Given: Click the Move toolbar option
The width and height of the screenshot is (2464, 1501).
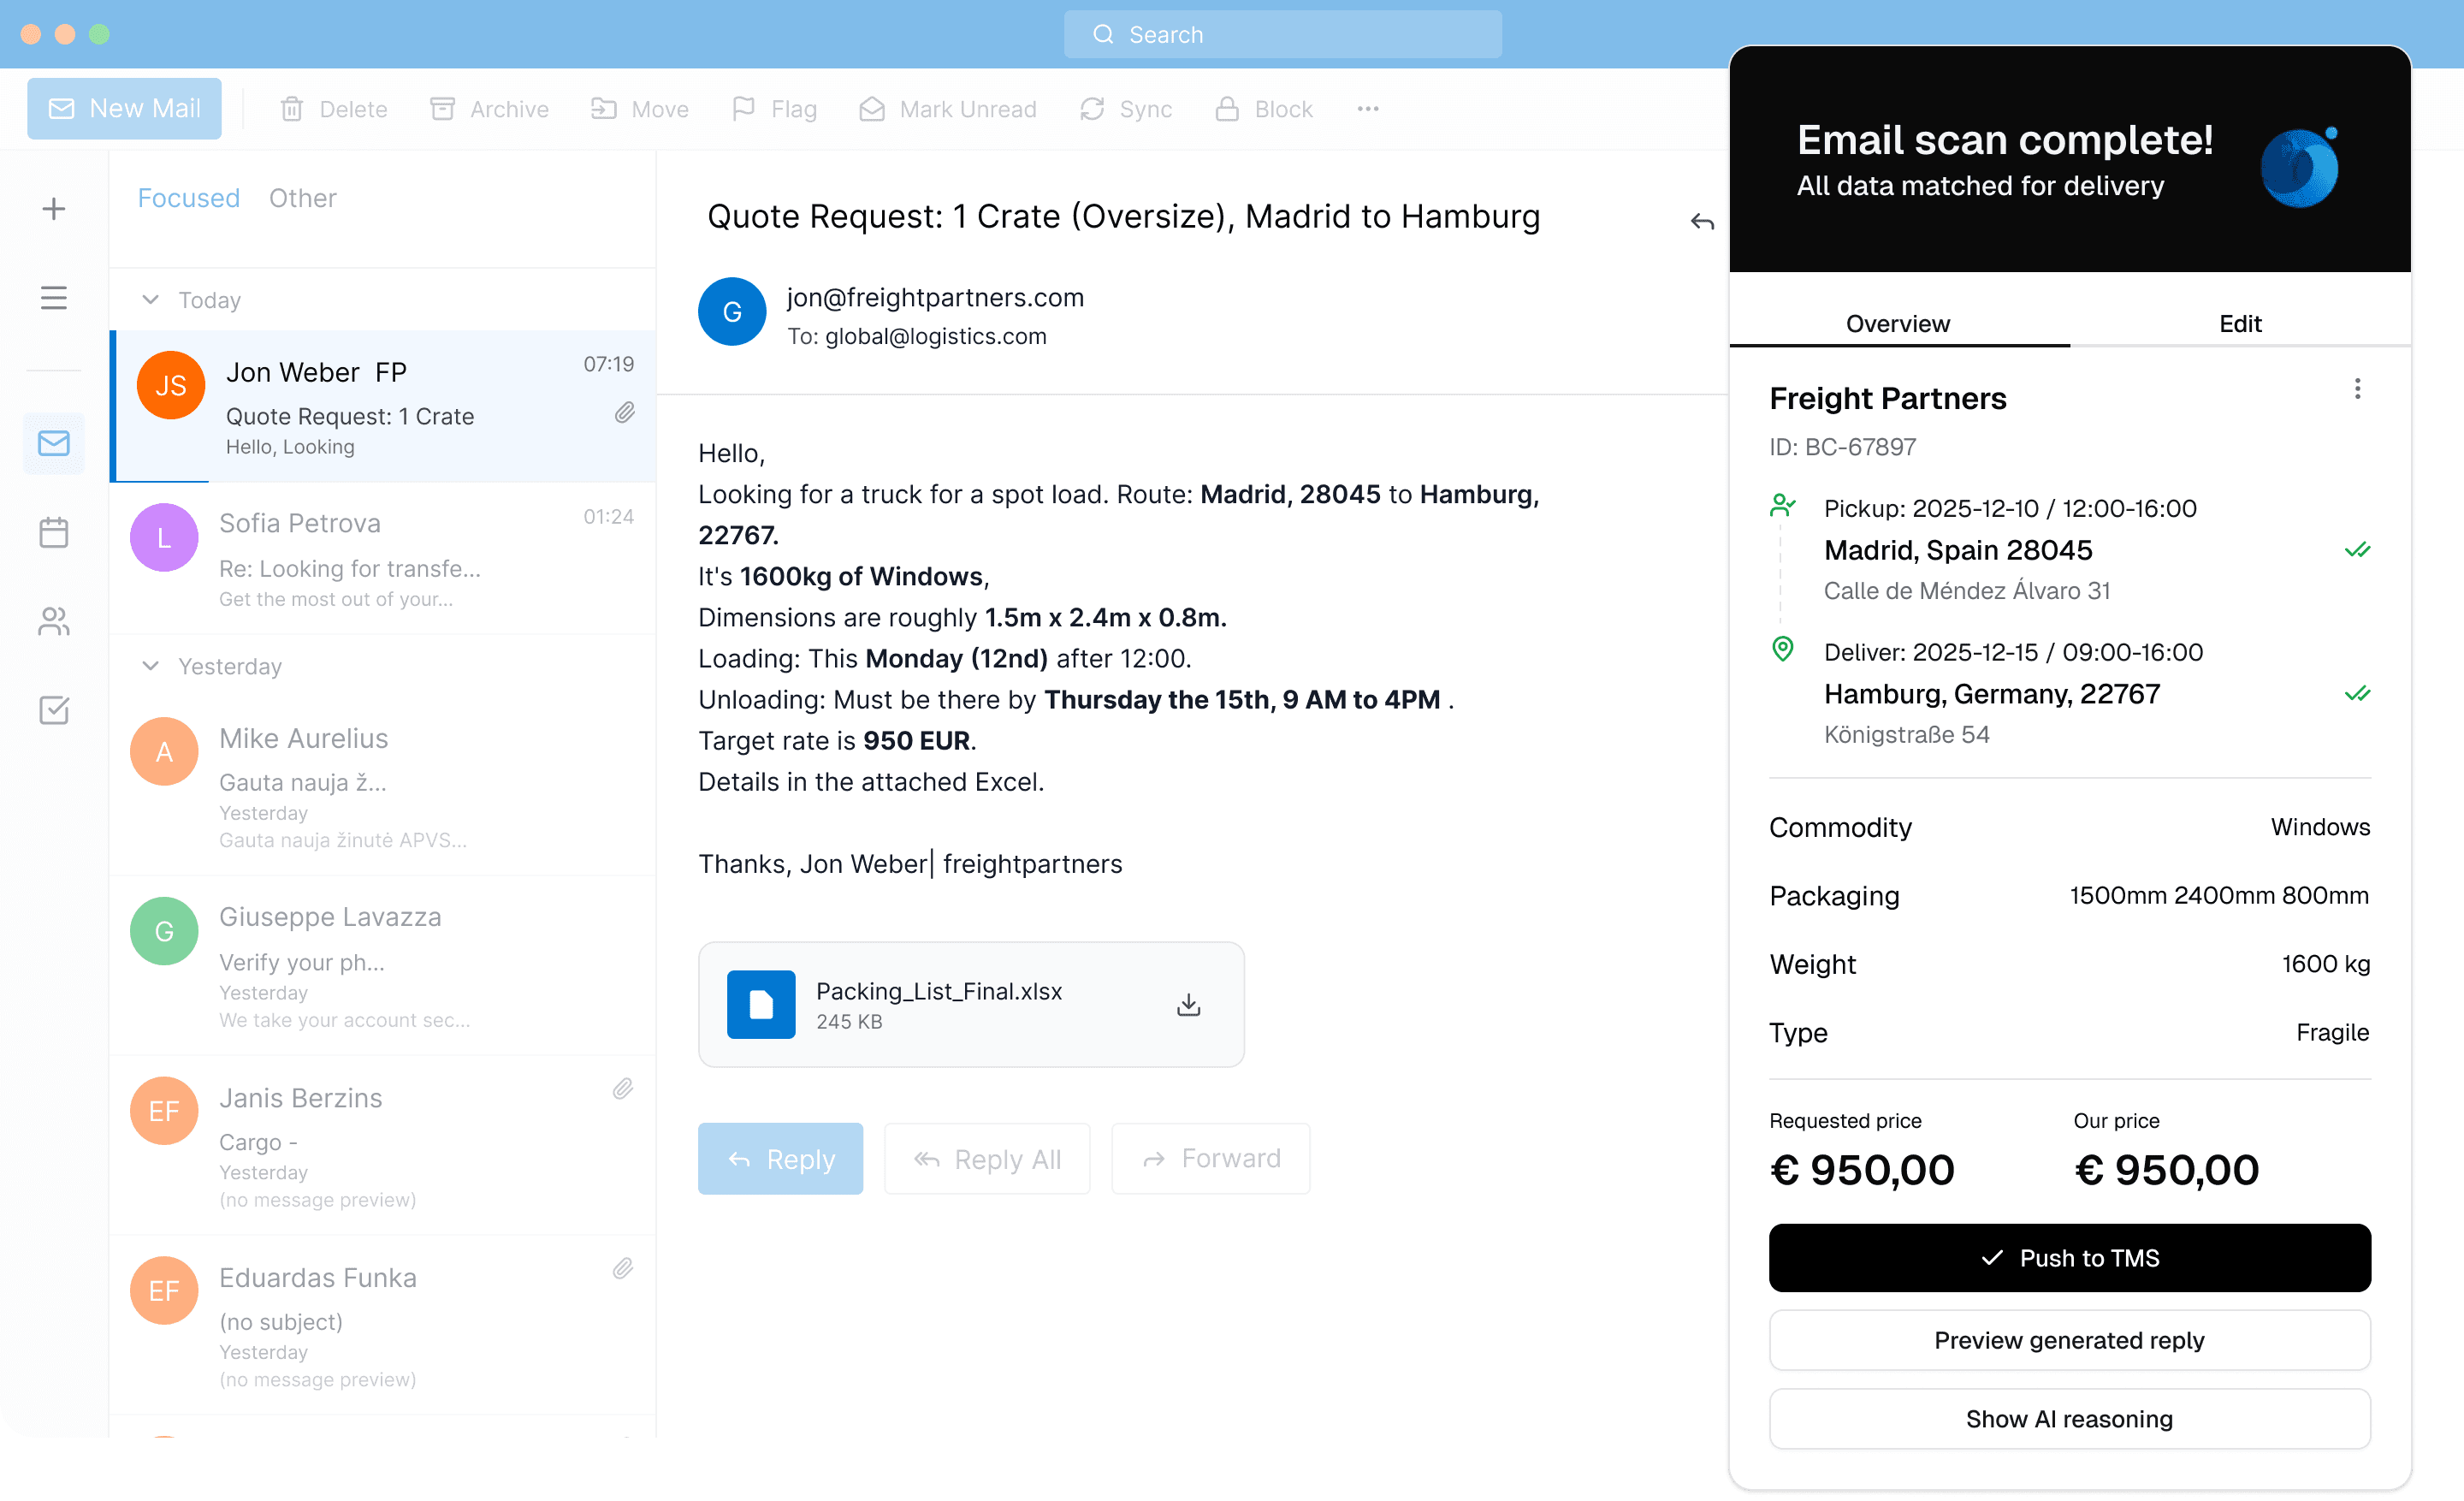Looking at the screenshot, I should pyautogui.click(x=640, y=109).
